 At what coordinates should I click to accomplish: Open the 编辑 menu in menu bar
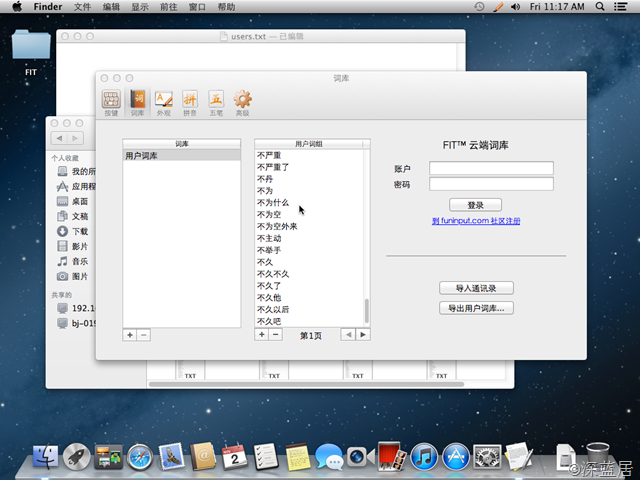(x=111, y=7)
